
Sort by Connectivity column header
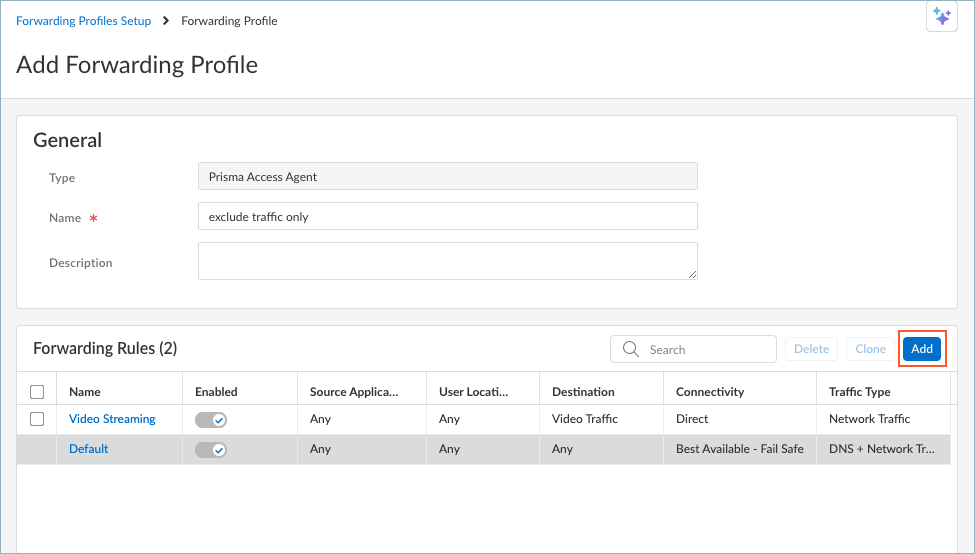710,391
